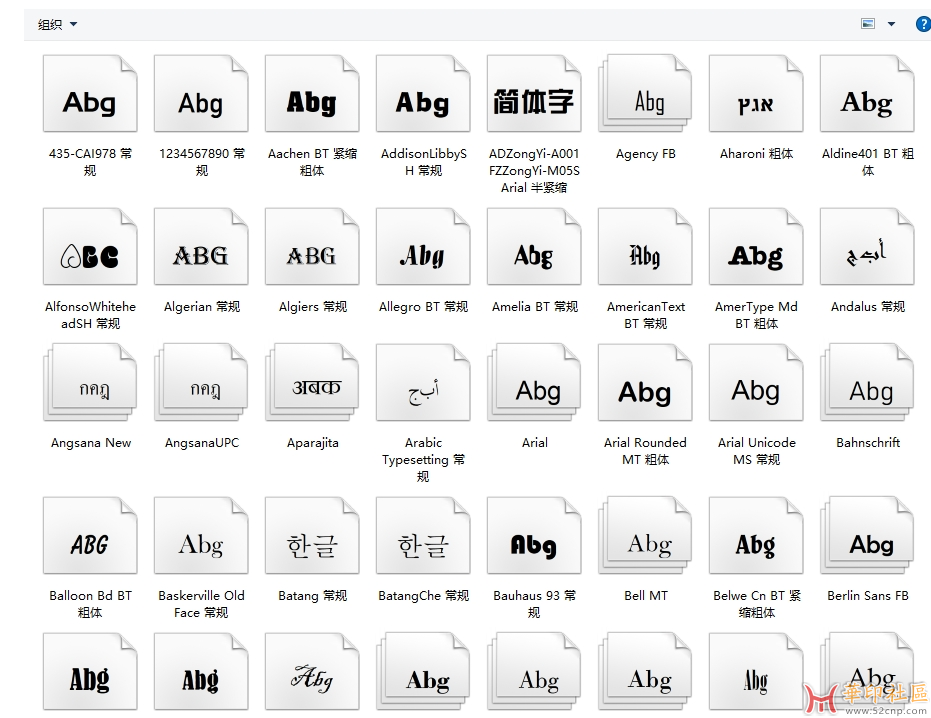The height and width of the screenshot is (718, 931).
Task: Select the AngsanaUPC font family icon
Action: [x=201, y=382]
